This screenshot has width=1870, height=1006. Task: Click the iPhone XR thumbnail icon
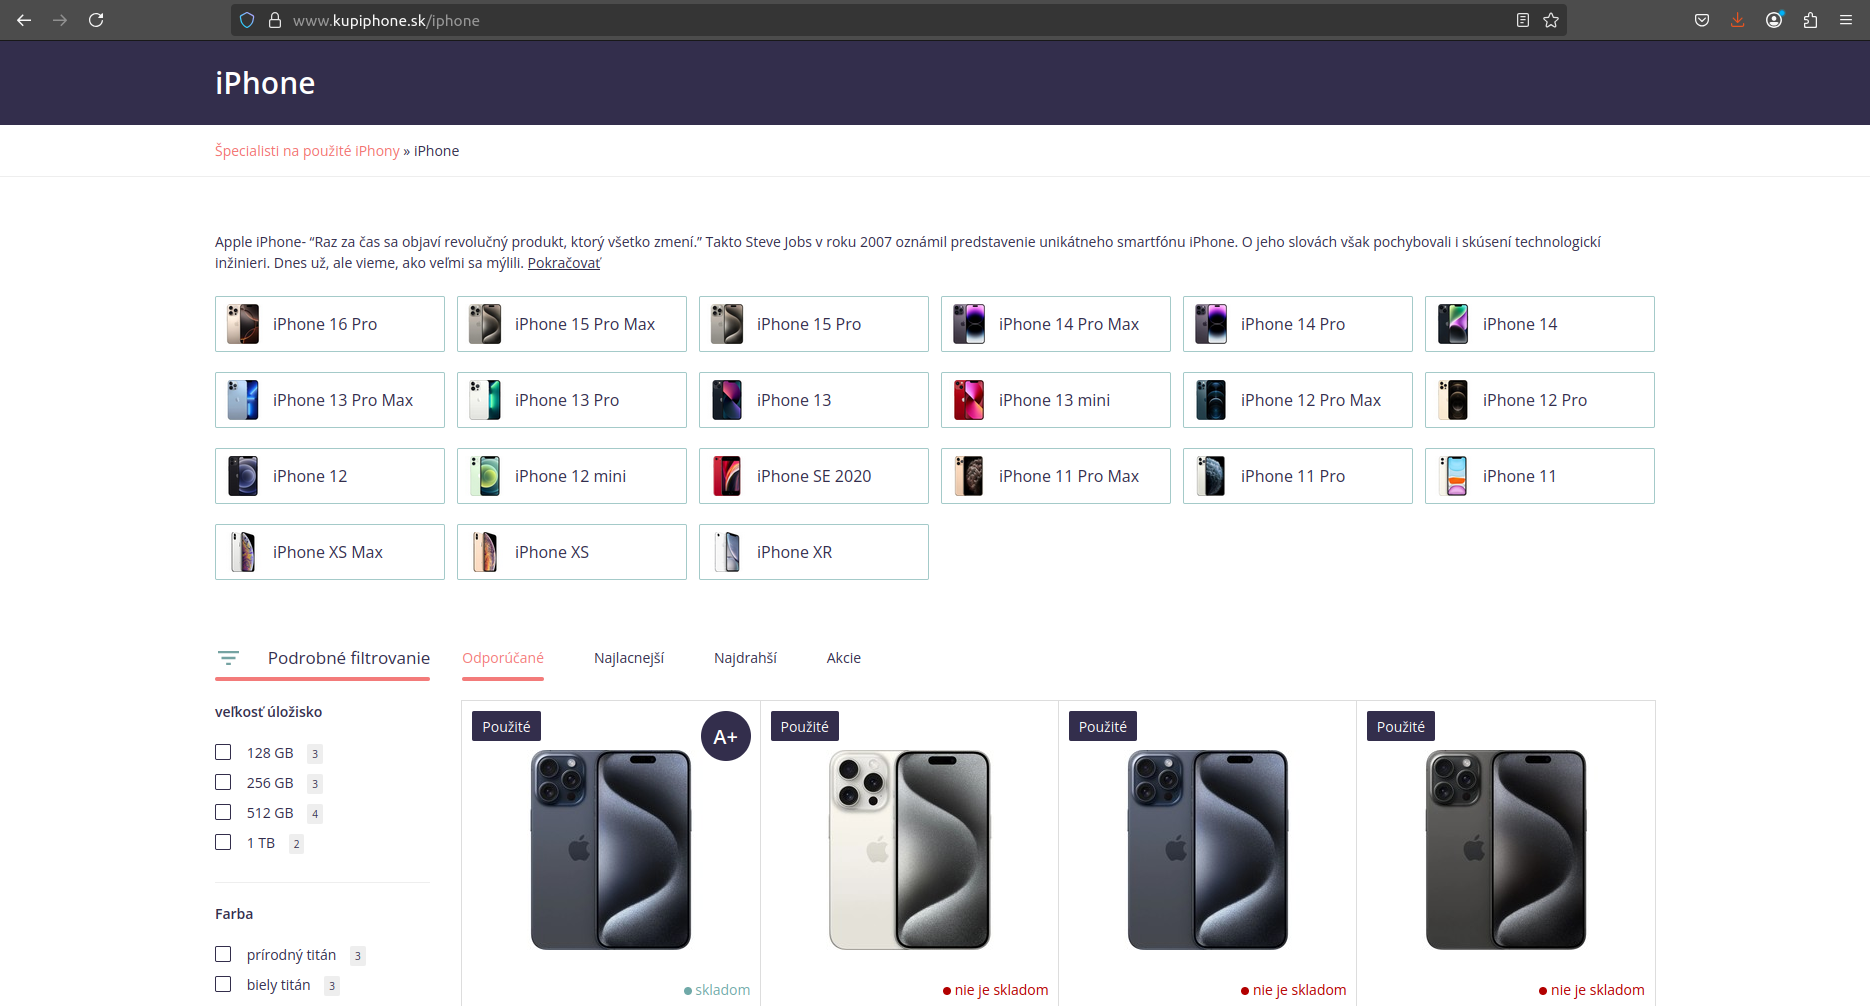click(x=727, y=552)
